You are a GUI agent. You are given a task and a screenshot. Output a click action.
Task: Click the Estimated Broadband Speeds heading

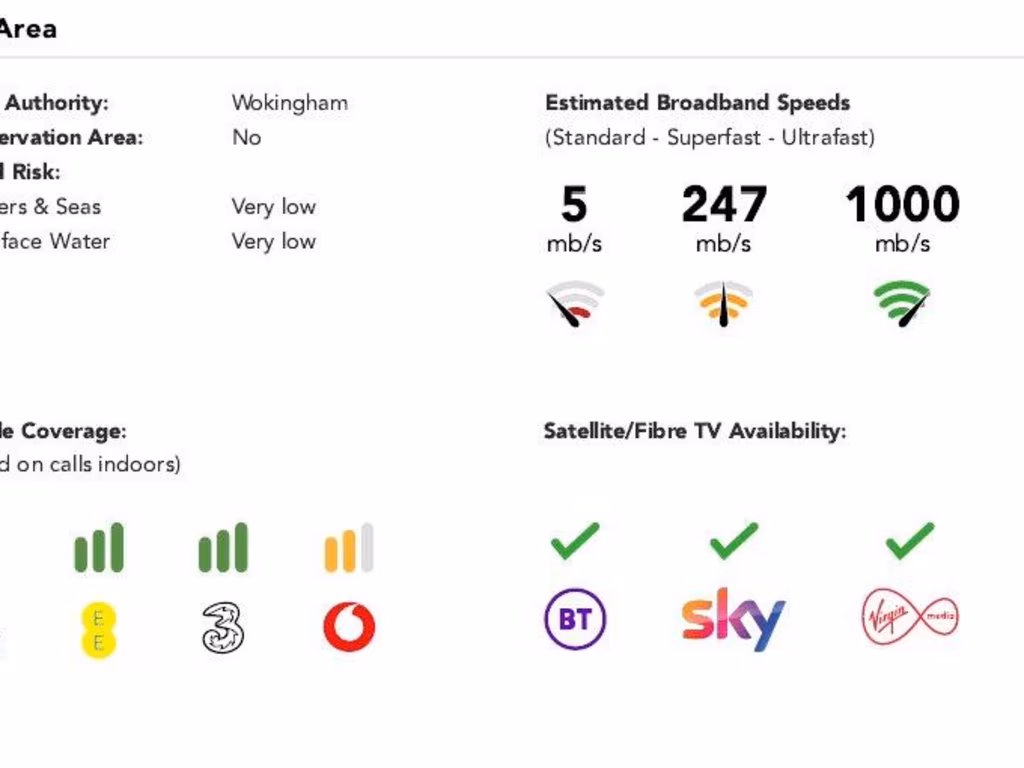[x=697, y=102]
